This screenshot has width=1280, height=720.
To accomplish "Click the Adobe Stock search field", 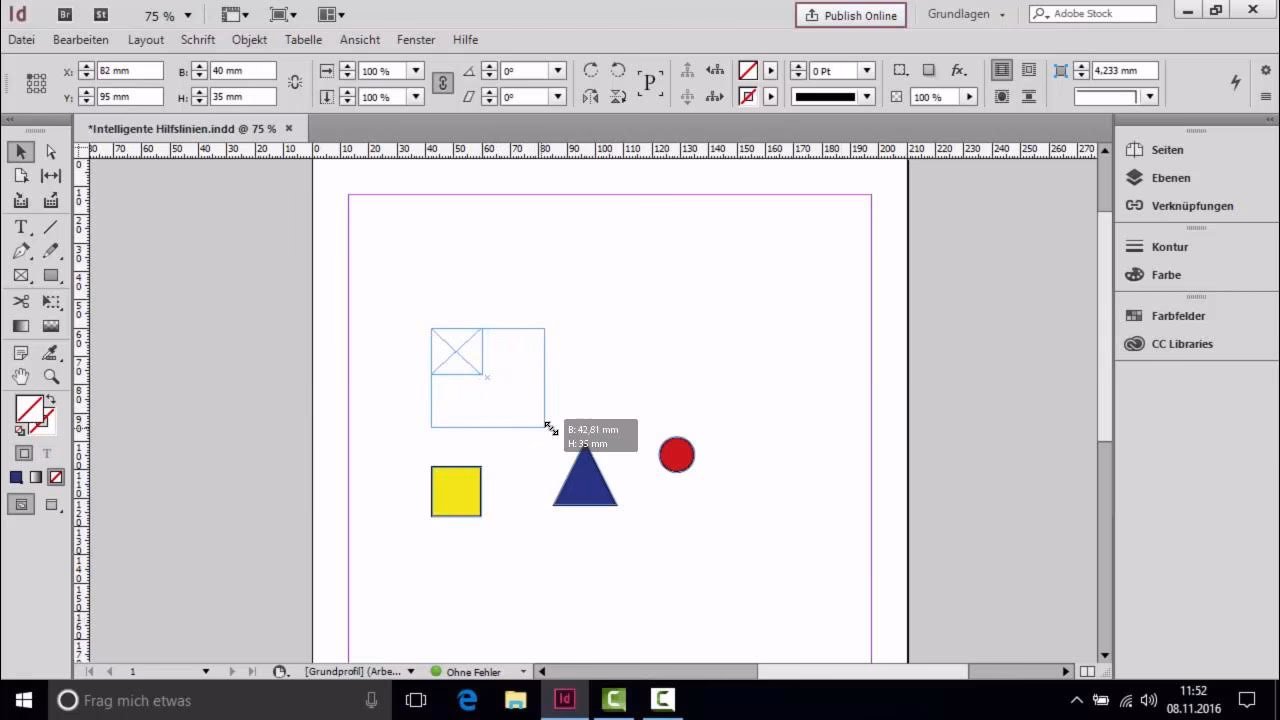I will point(1095,14).
